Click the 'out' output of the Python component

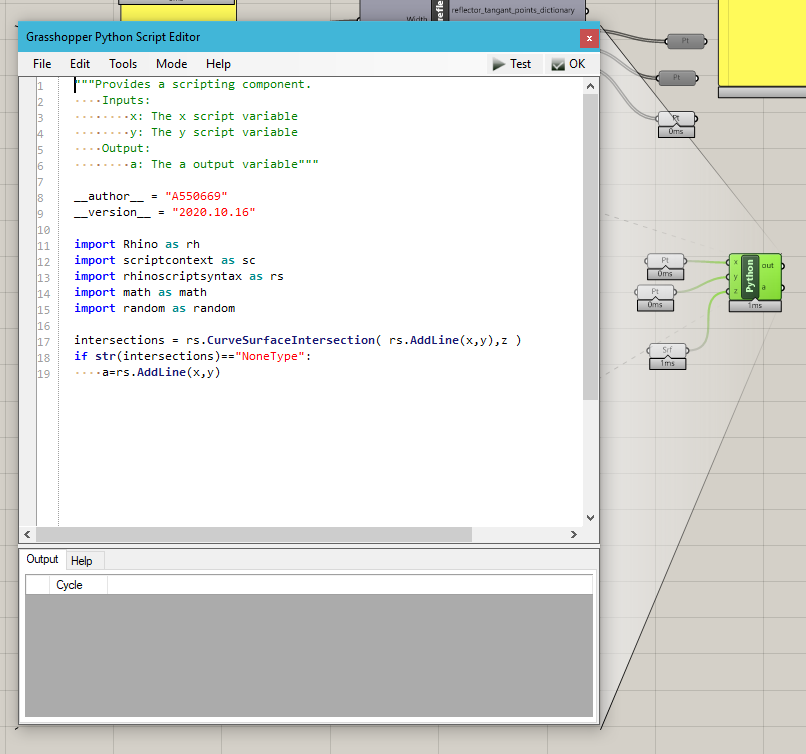768,266
